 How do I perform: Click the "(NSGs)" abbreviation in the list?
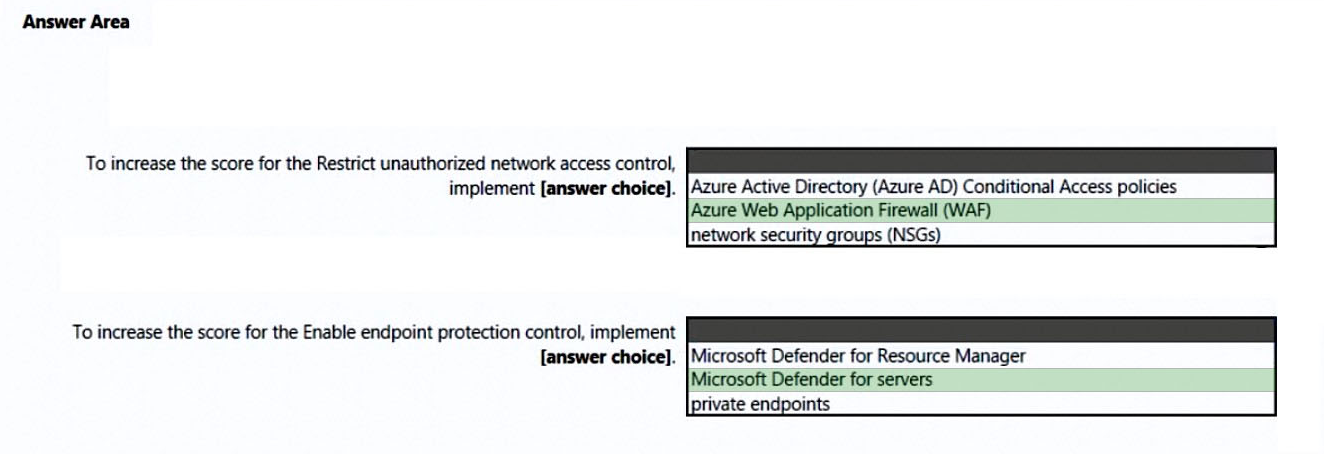(x=909, y=236)
